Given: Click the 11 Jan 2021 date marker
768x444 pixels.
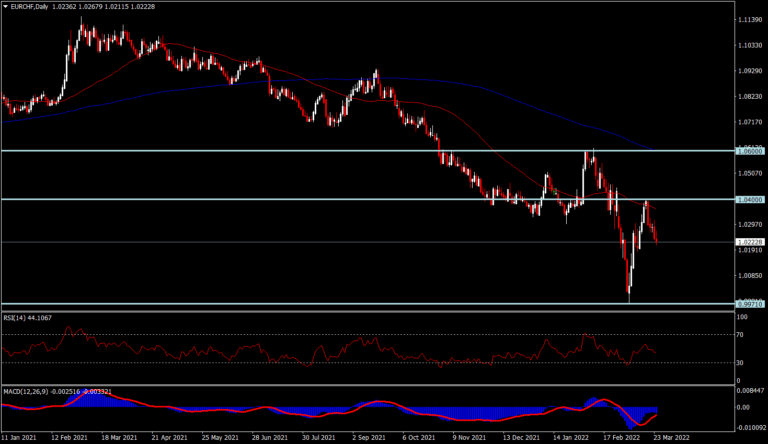Looking at the screenshot, I should click(19, 437).
